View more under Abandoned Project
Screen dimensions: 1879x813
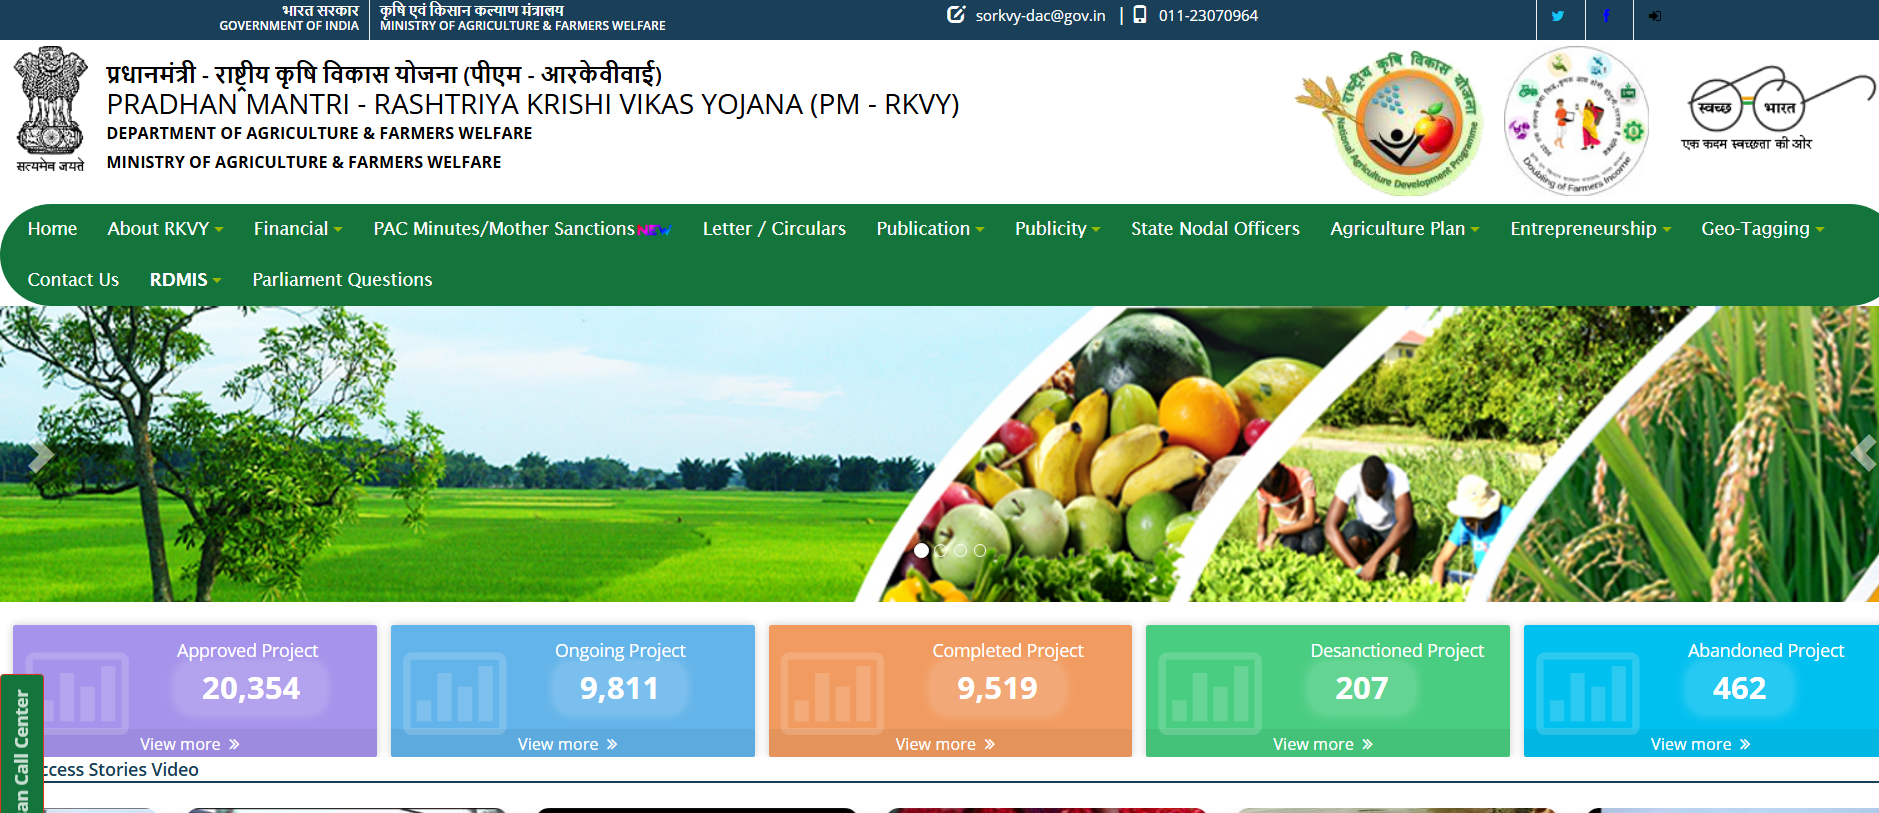[1701, 744]
